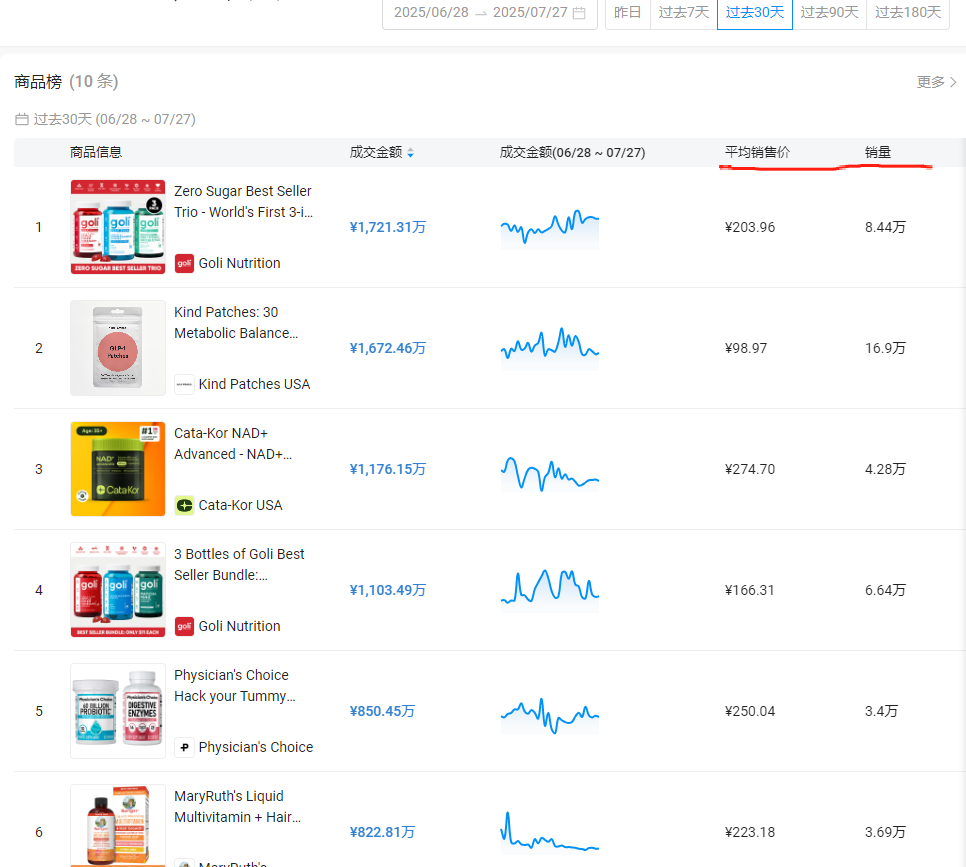Click the 平均销售价 column header

pyautogui.click(x=757, y=152)
